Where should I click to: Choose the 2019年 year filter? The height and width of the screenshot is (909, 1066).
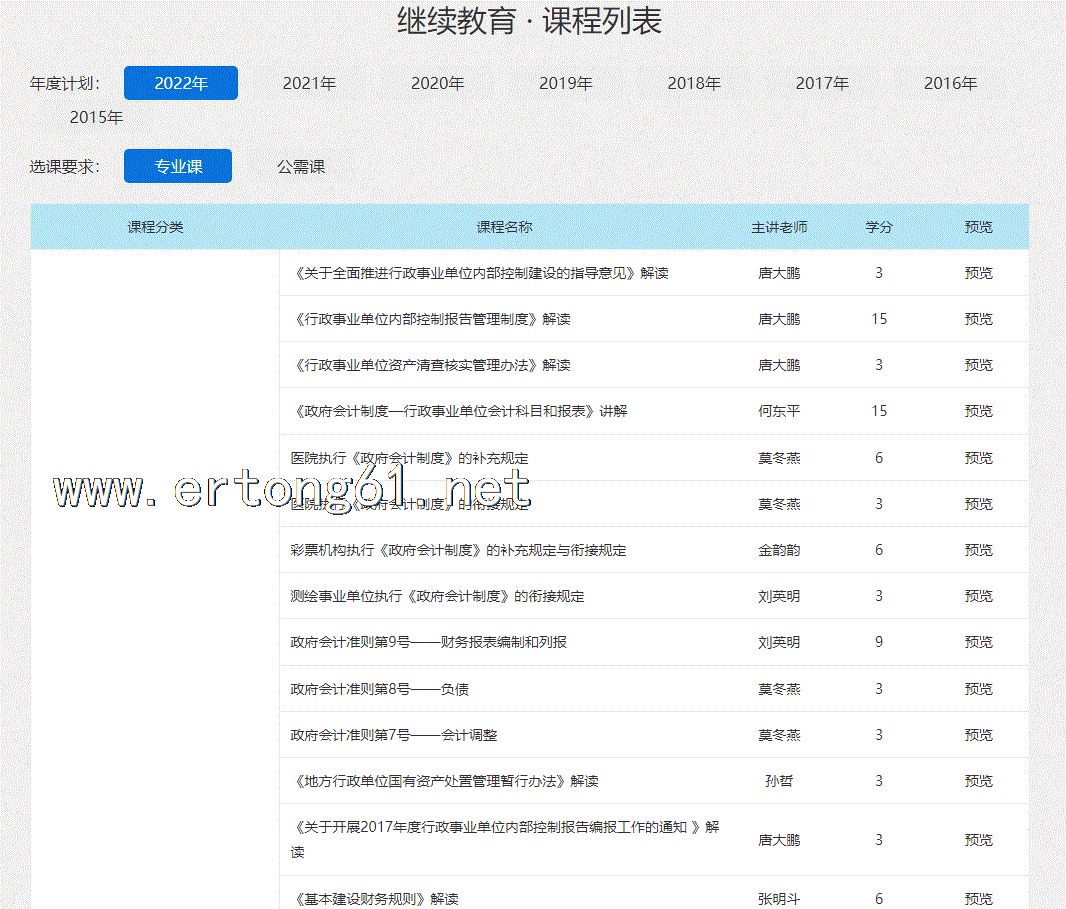coord(566,83)
